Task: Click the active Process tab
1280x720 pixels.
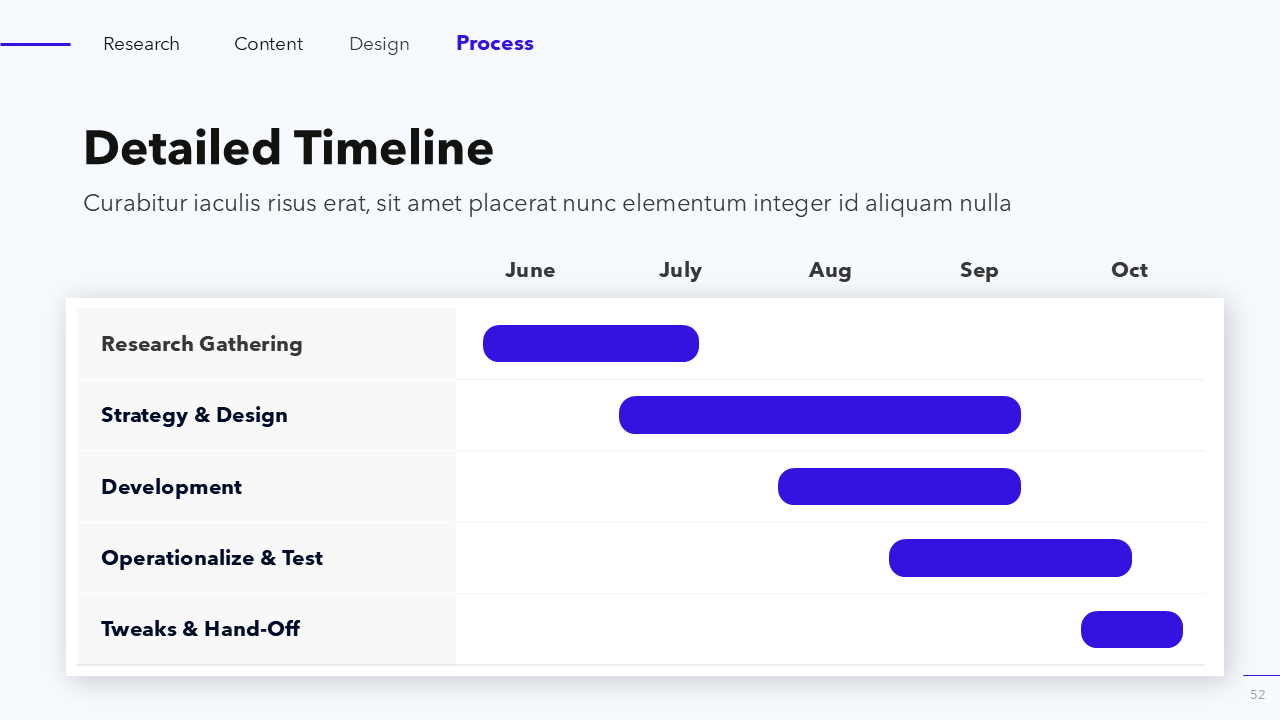Action: [x=495, y=43]
